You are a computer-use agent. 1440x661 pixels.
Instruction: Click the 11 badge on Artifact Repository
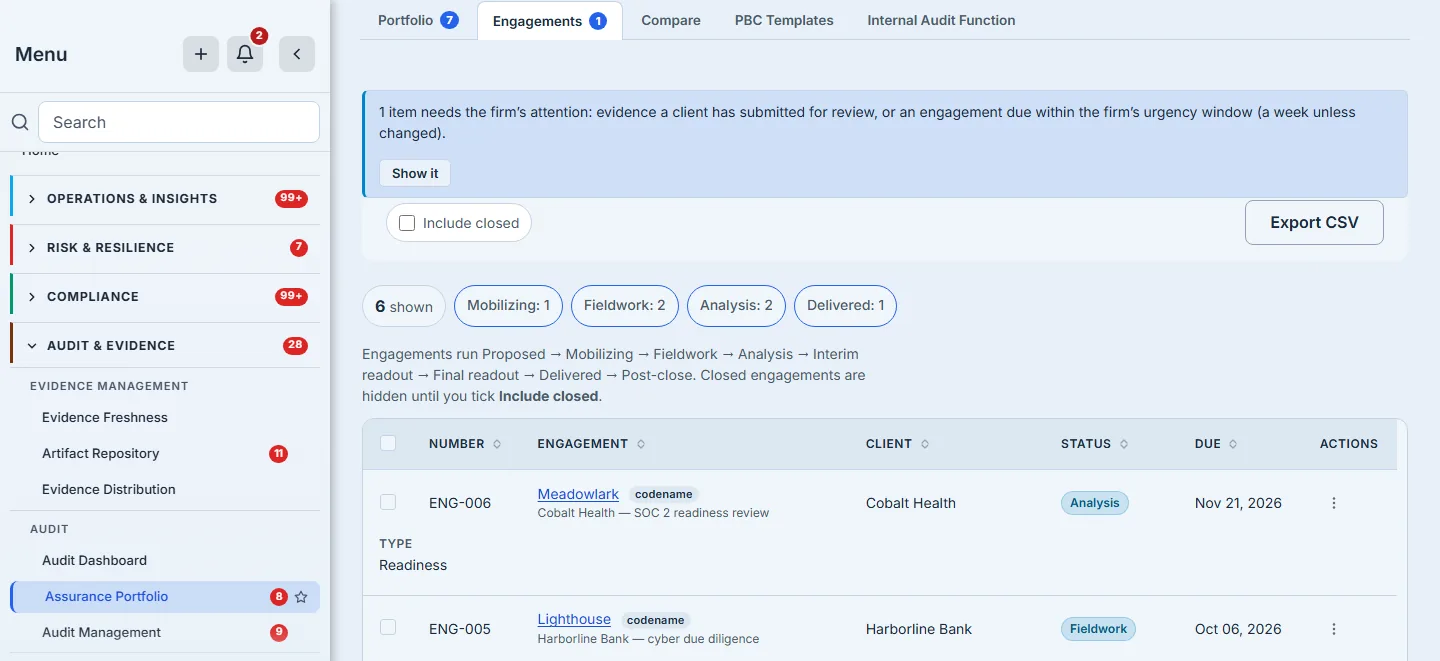pos(279,454)
